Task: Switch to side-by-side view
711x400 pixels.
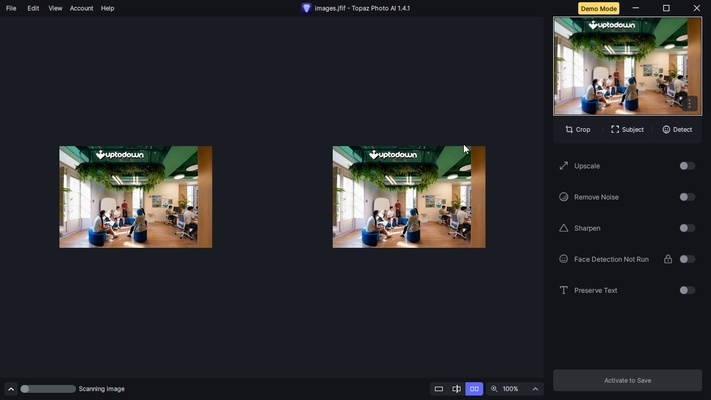Action: pos(474,389)
